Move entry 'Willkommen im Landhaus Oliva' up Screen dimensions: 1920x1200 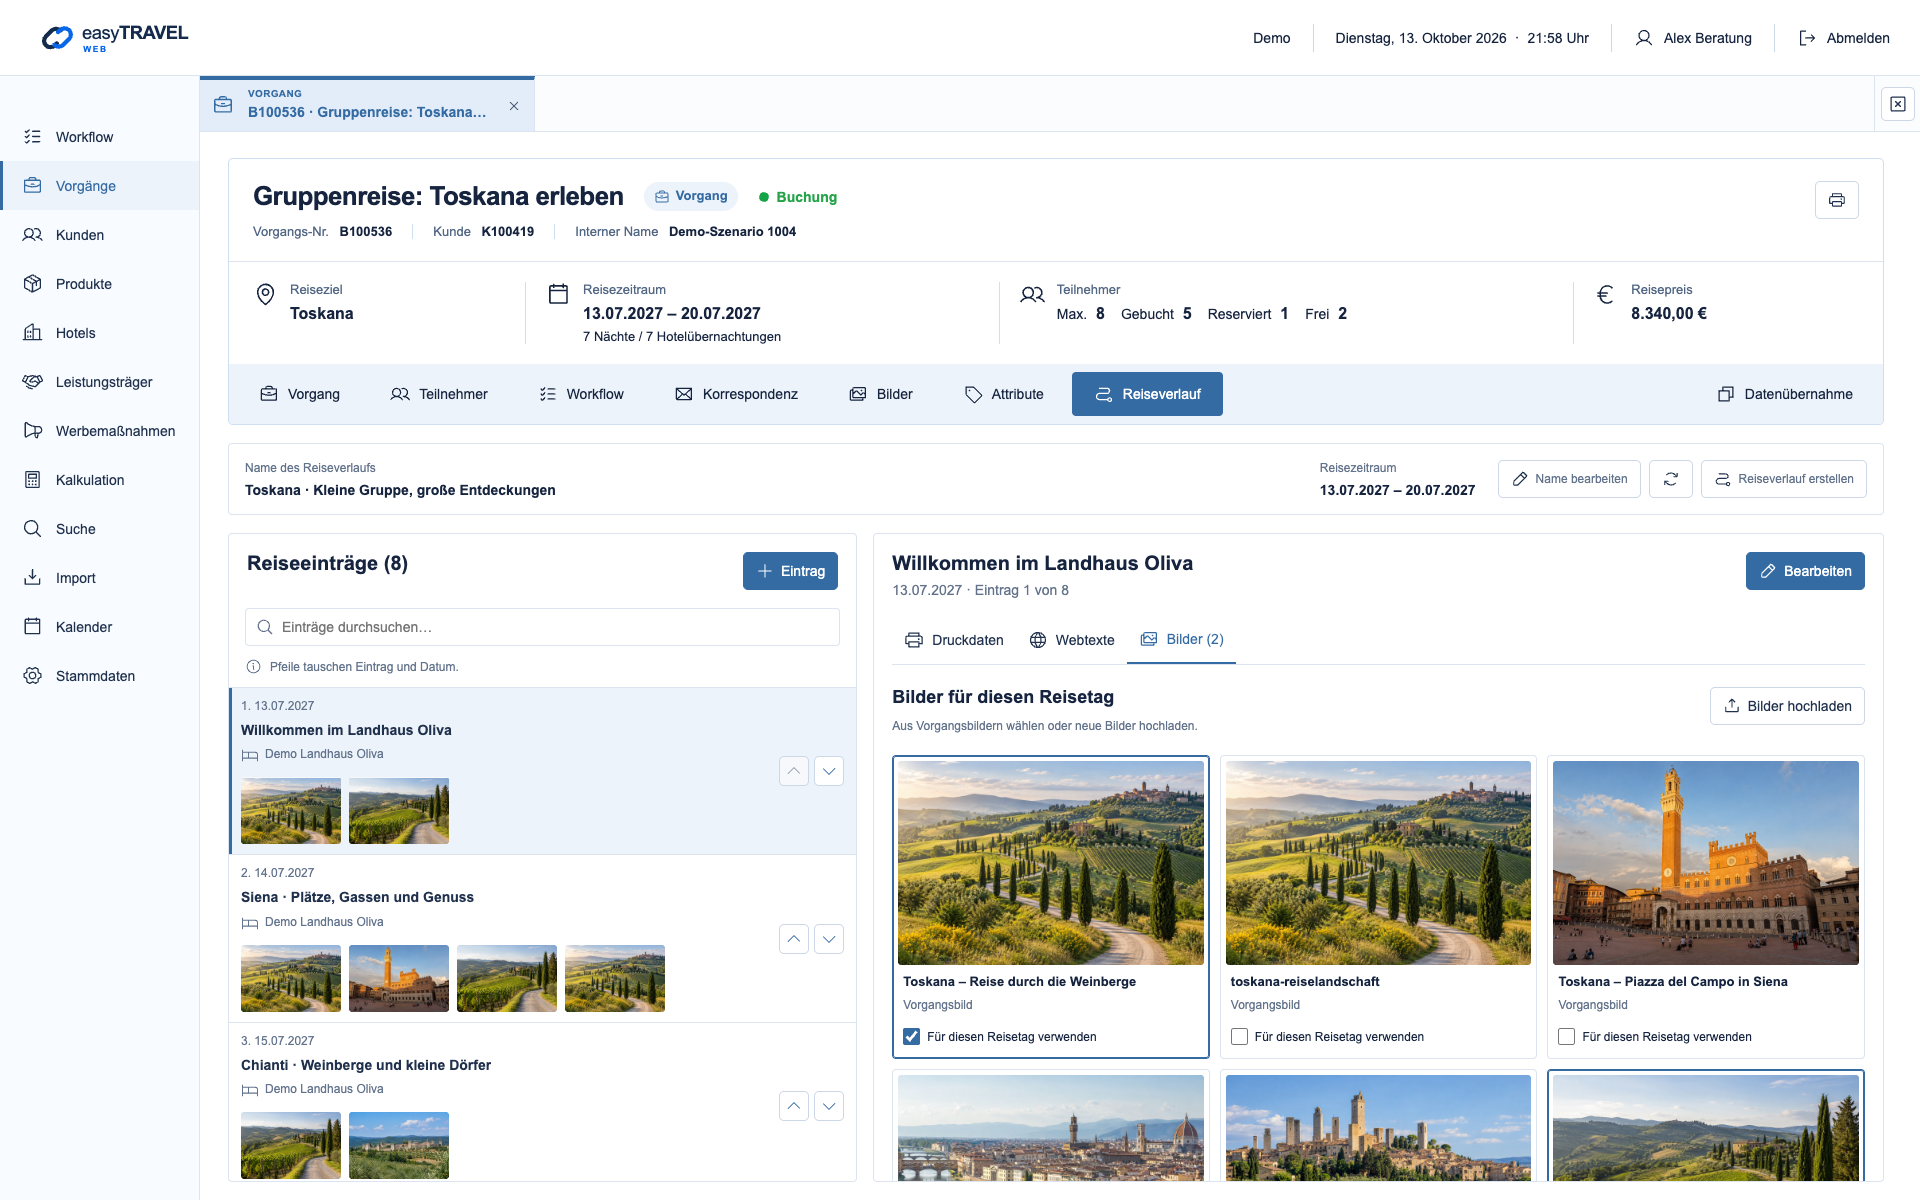click(794, 771)
